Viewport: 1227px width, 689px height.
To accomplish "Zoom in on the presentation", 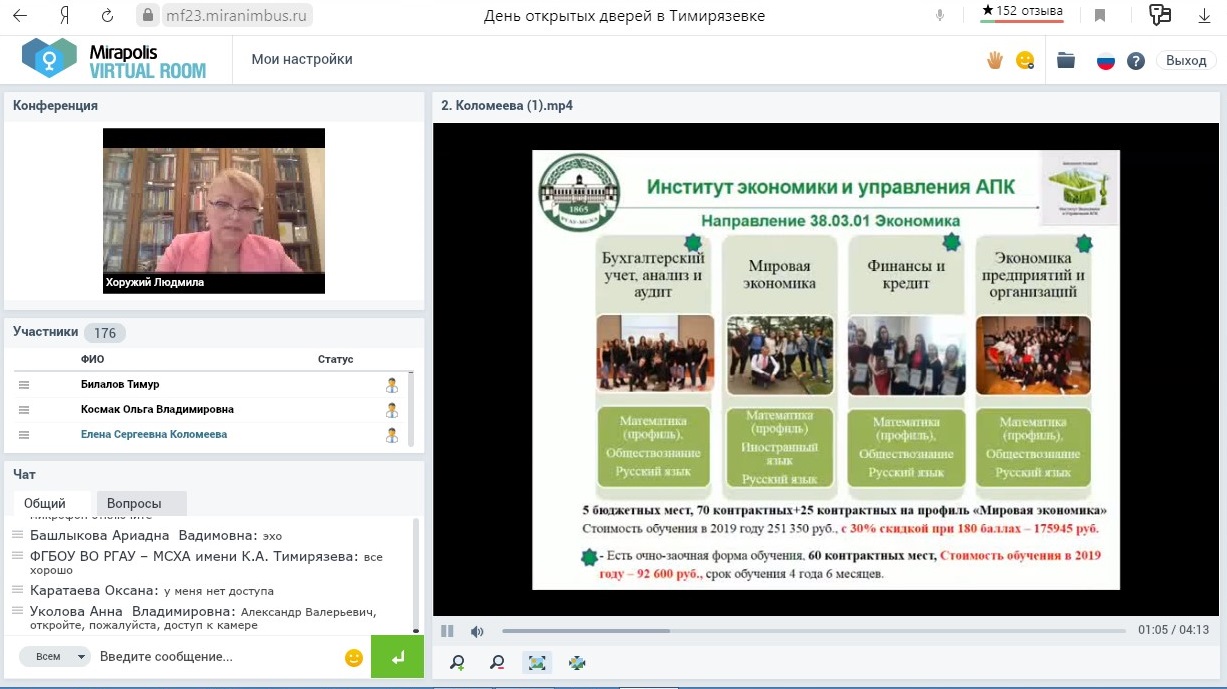I will point(457,662).
